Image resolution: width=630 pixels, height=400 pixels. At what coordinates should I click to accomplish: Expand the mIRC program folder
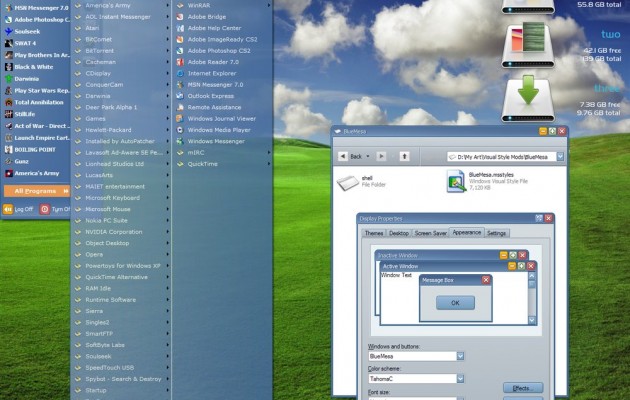(x=222, y=153)
